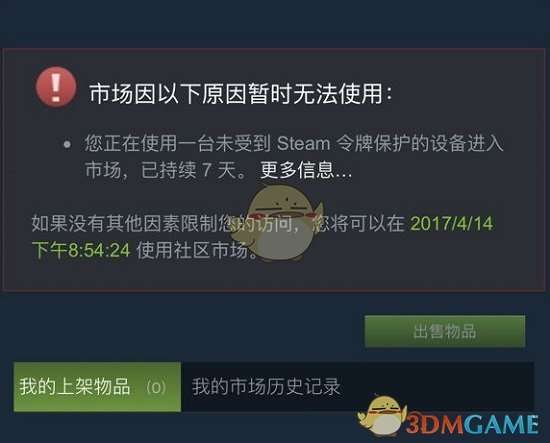Click the mascot beside the 3DMGAME logo

(382, 416)
